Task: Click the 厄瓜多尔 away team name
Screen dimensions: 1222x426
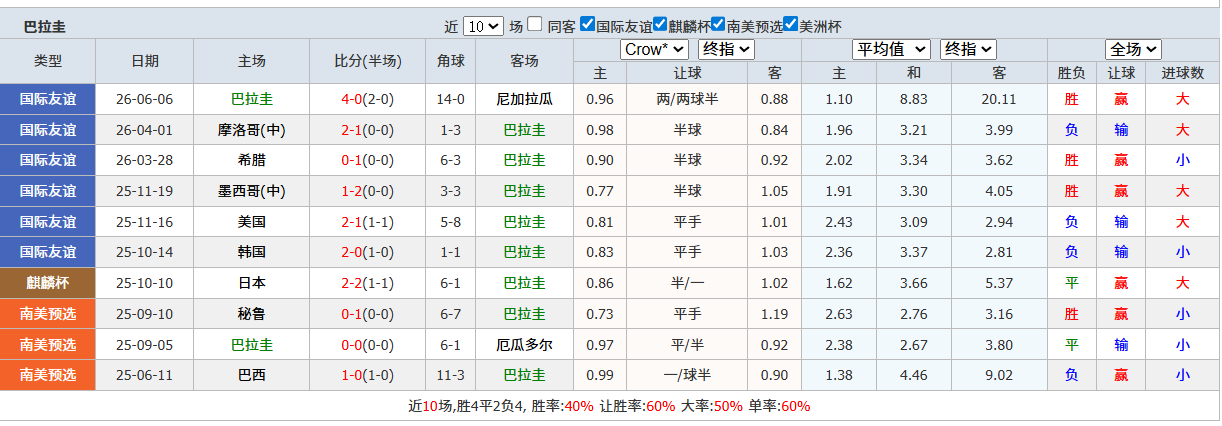Action: [524, 345]
